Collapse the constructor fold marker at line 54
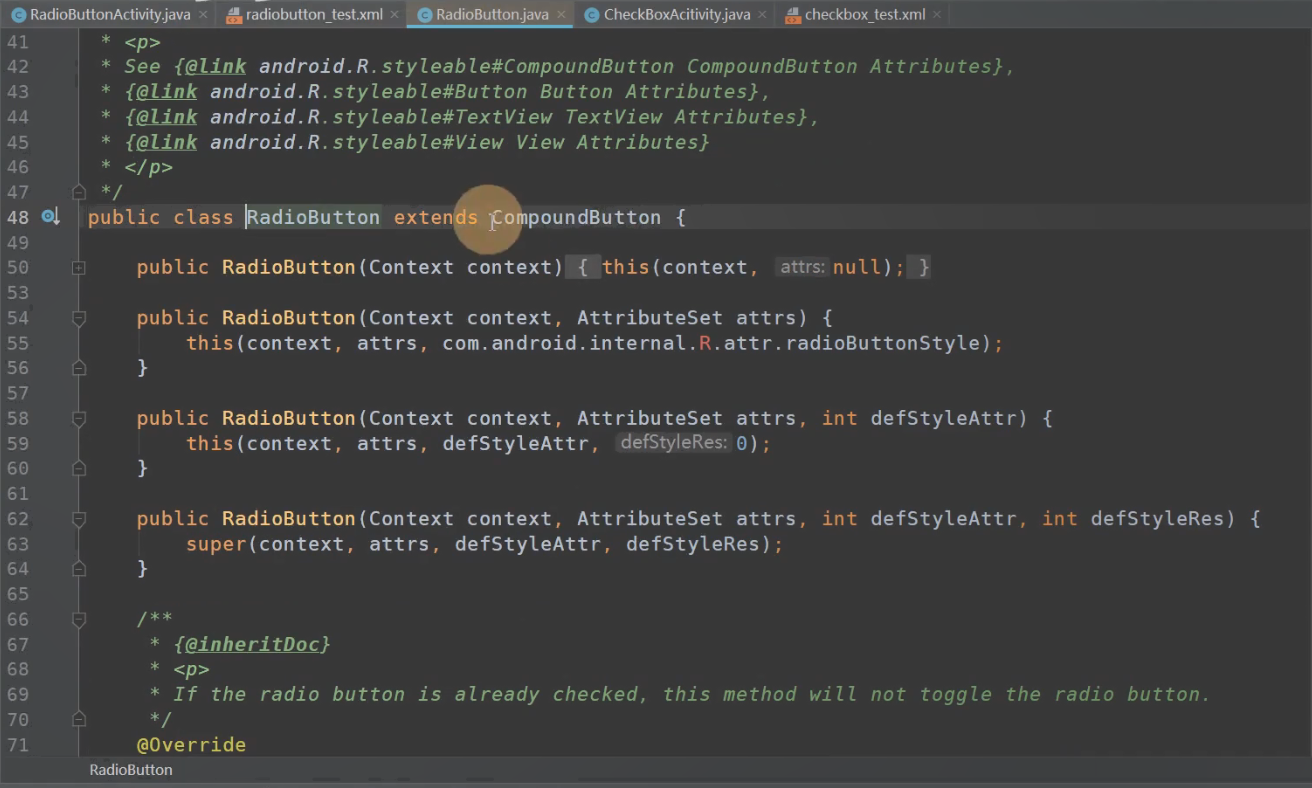Screen dimensions: 1312x788 click(x=79, y=318)
